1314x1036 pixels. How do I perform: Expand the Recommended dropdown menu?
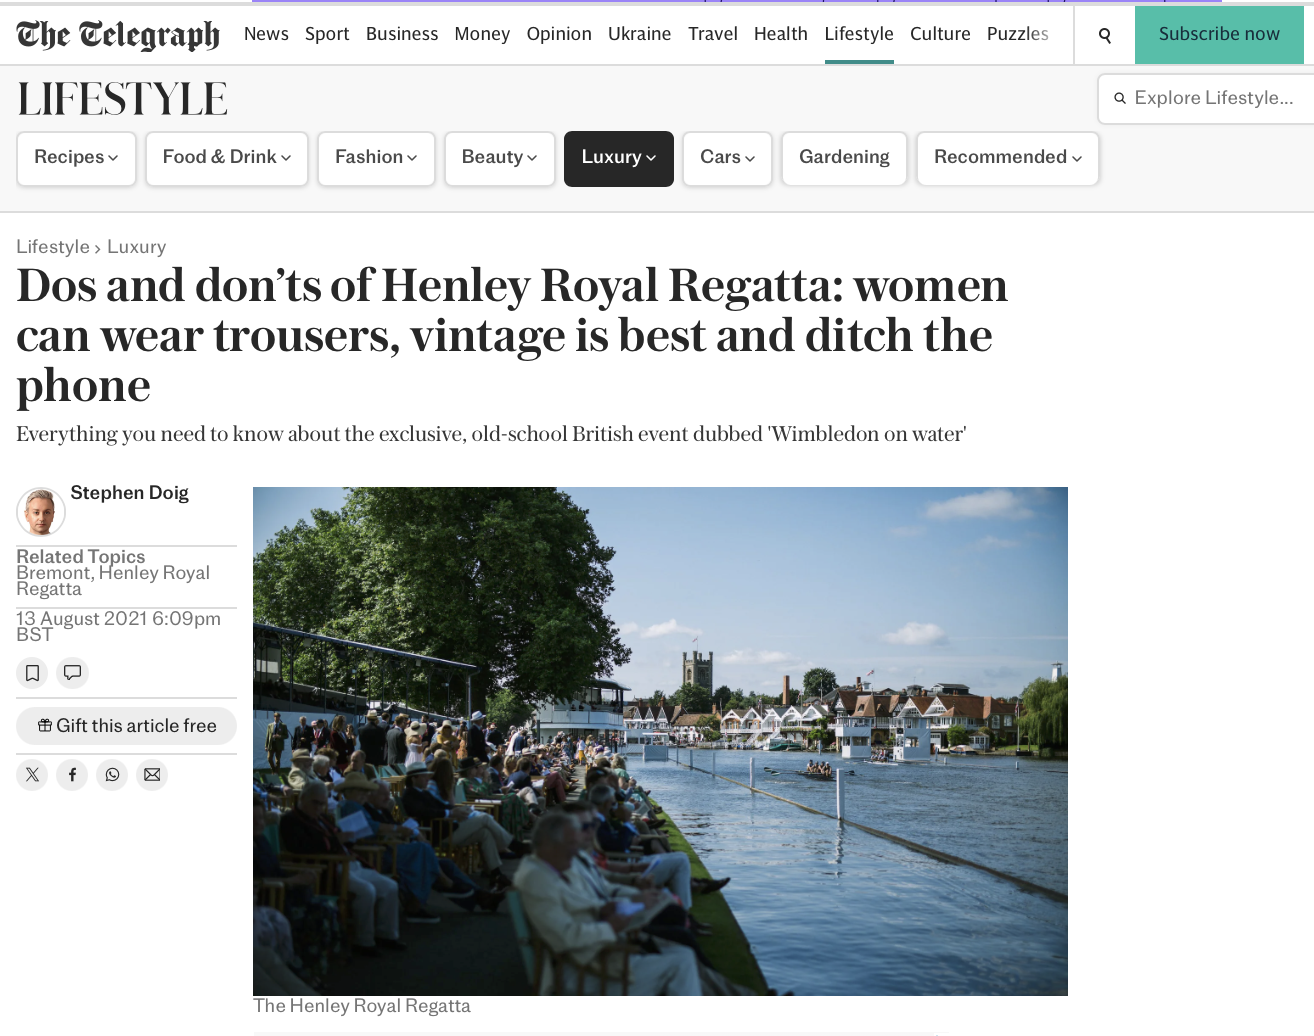[1008, 158]
